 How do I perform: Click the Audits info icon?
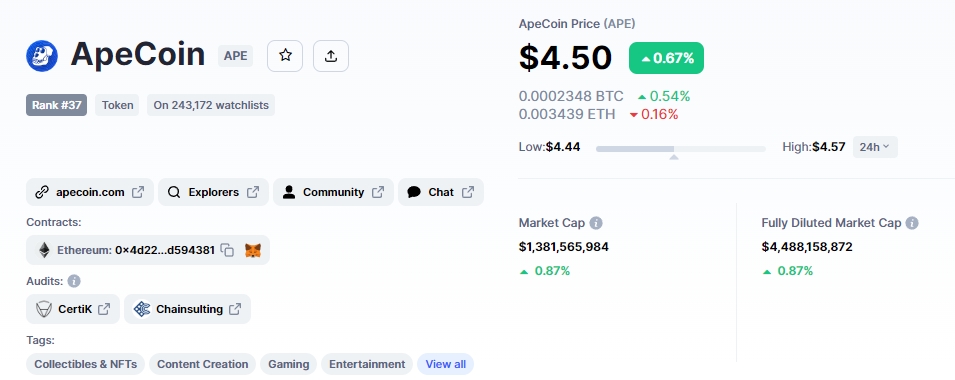coord(74,281)
